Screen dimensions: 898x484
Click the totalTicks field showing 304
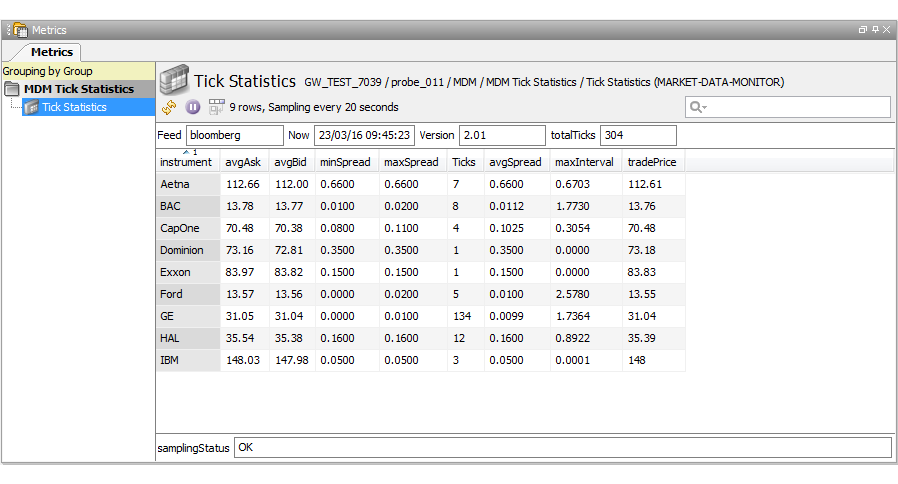click(638, 135)
